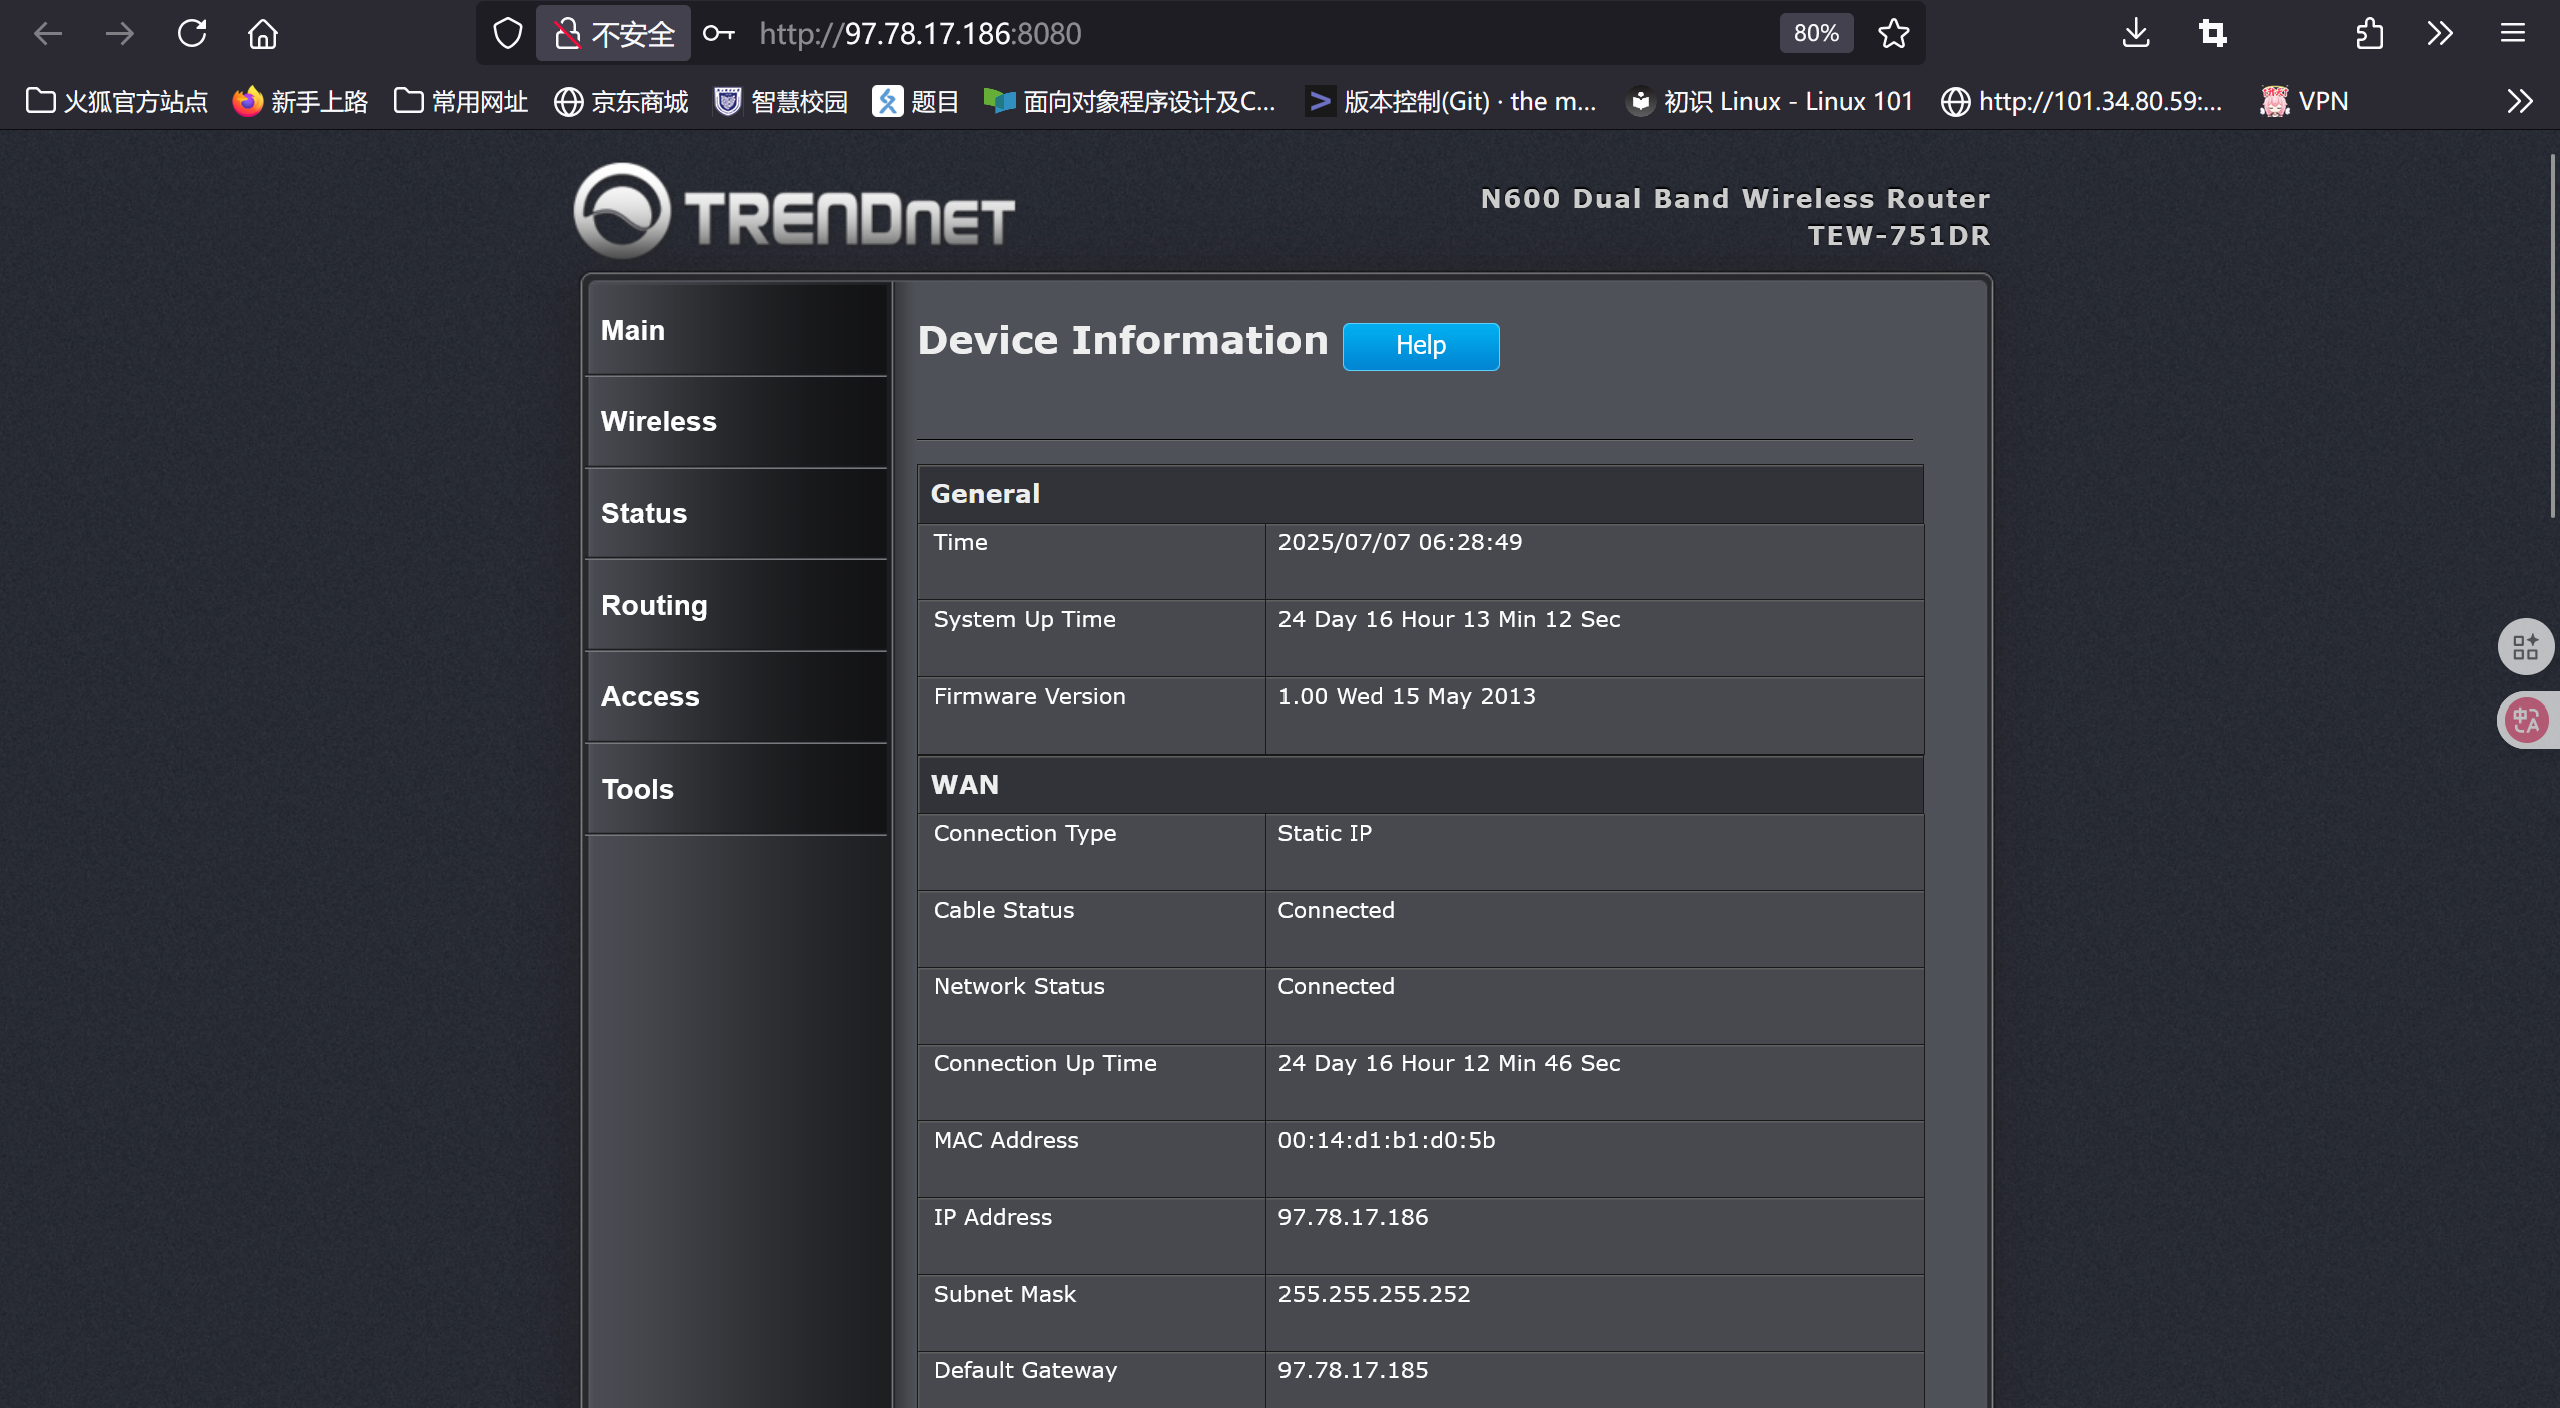The image size is (2560, 1408).
Task: Click the TEW-751DR model text
Action: [x=1898, y=236]
